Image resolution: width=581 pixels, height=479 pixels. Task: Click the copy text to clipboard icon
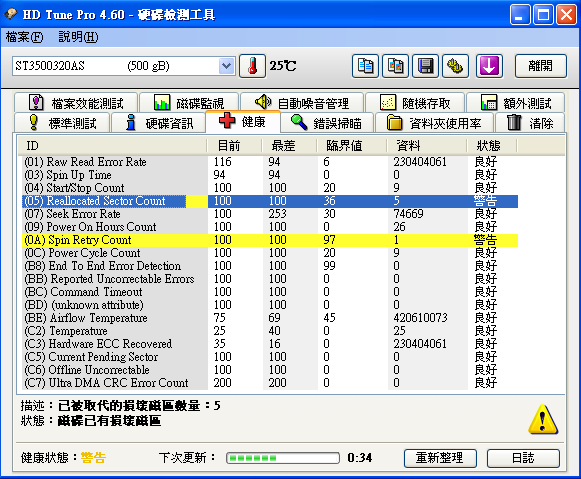pos(365,66)
